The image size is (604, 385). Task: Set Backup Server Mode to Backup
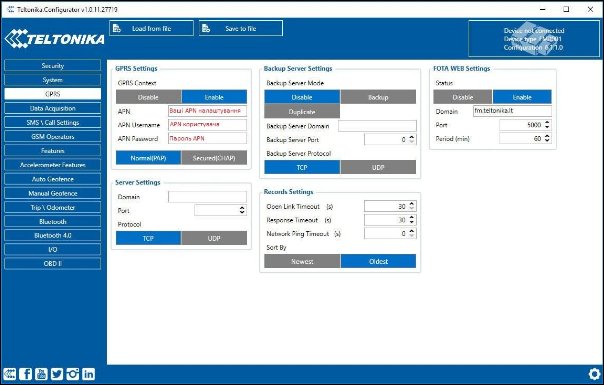tap(378, 97)
